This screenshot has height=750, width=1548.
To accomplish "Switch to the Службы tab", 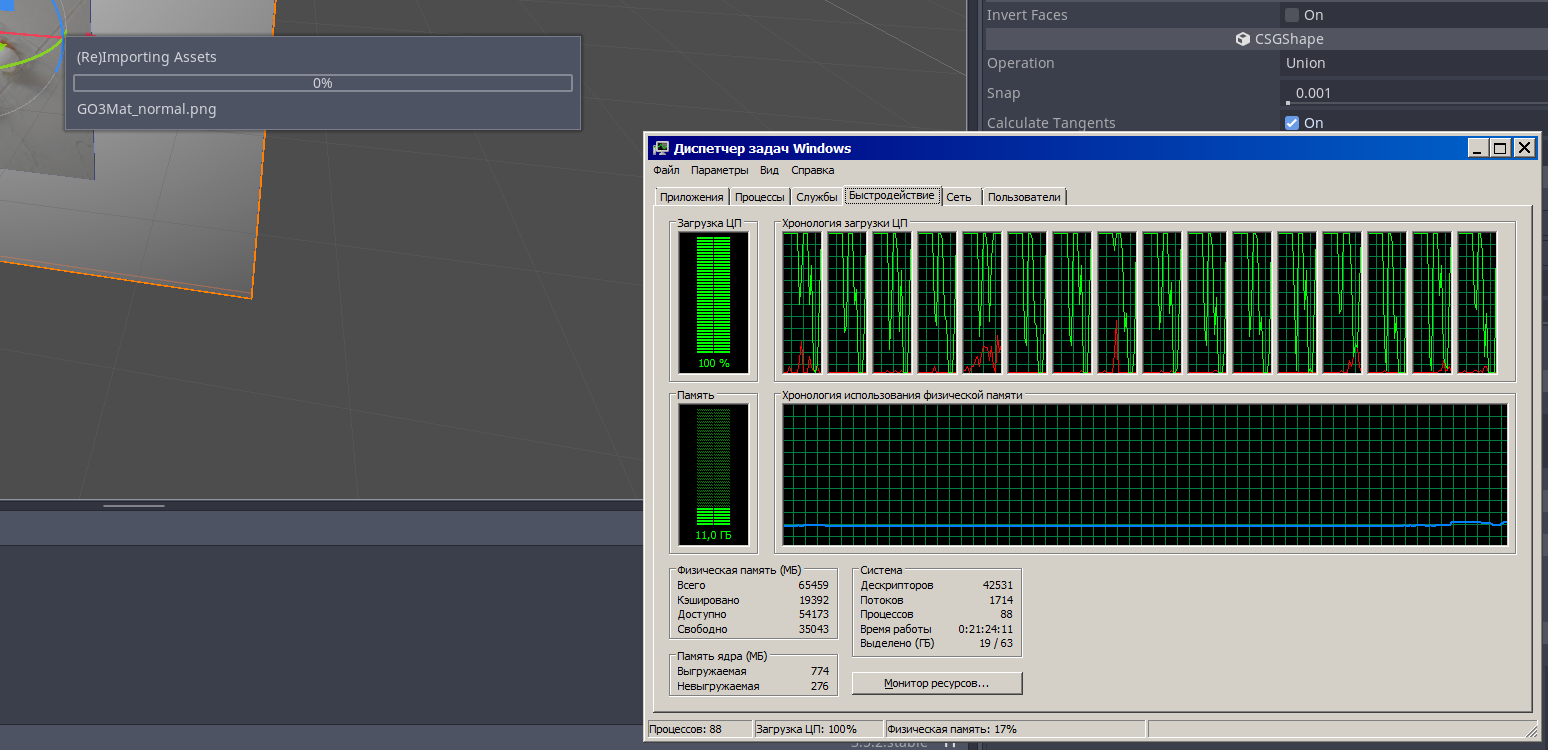I will click(817, 197).
